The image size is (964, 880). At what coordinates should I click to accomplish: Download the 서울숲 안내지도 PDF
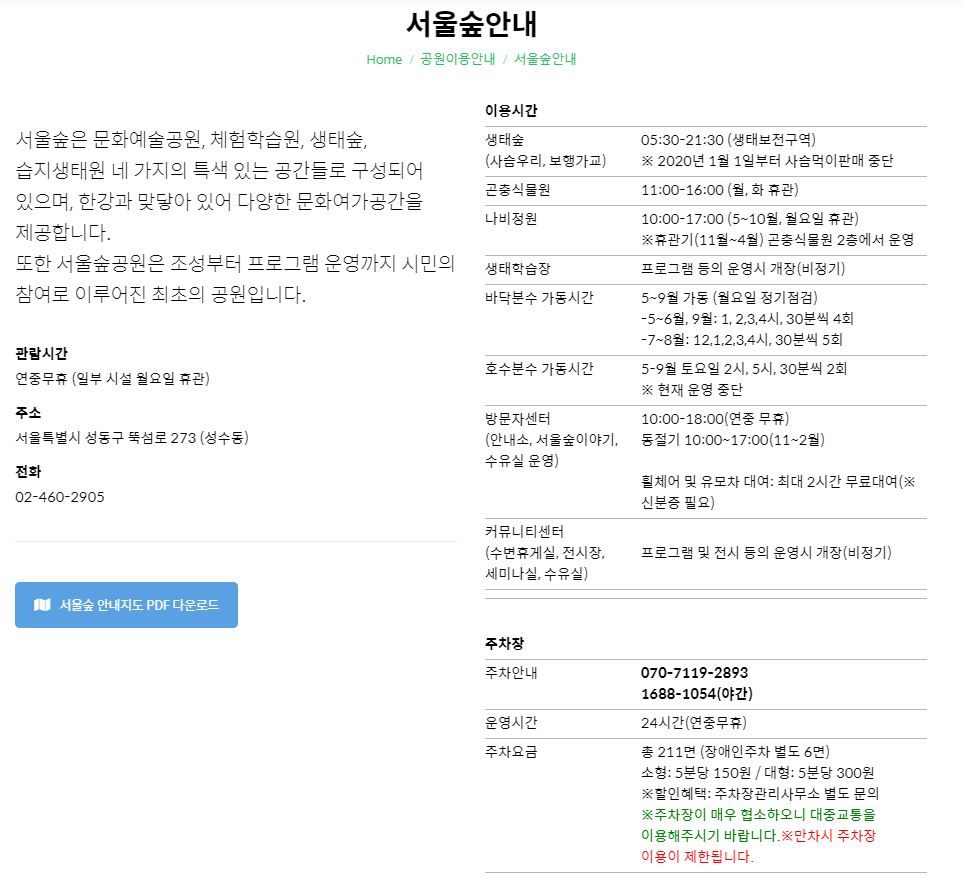[126, 605]
